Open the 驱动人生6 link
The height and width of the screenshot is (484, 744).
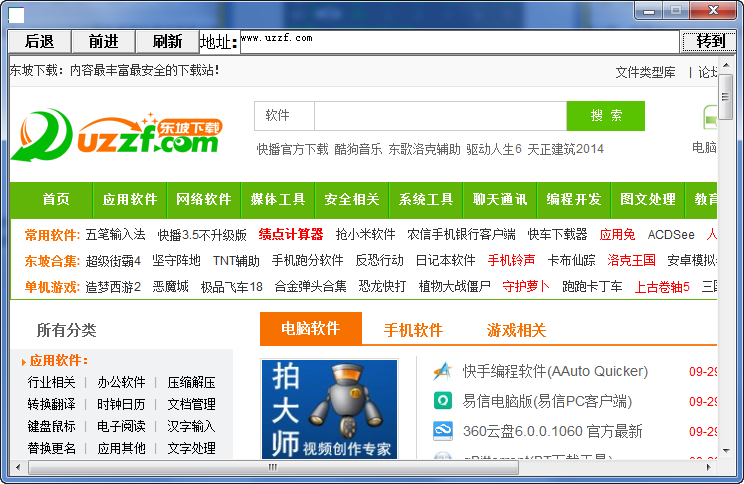pyautogui.click(x=493, y=149)
